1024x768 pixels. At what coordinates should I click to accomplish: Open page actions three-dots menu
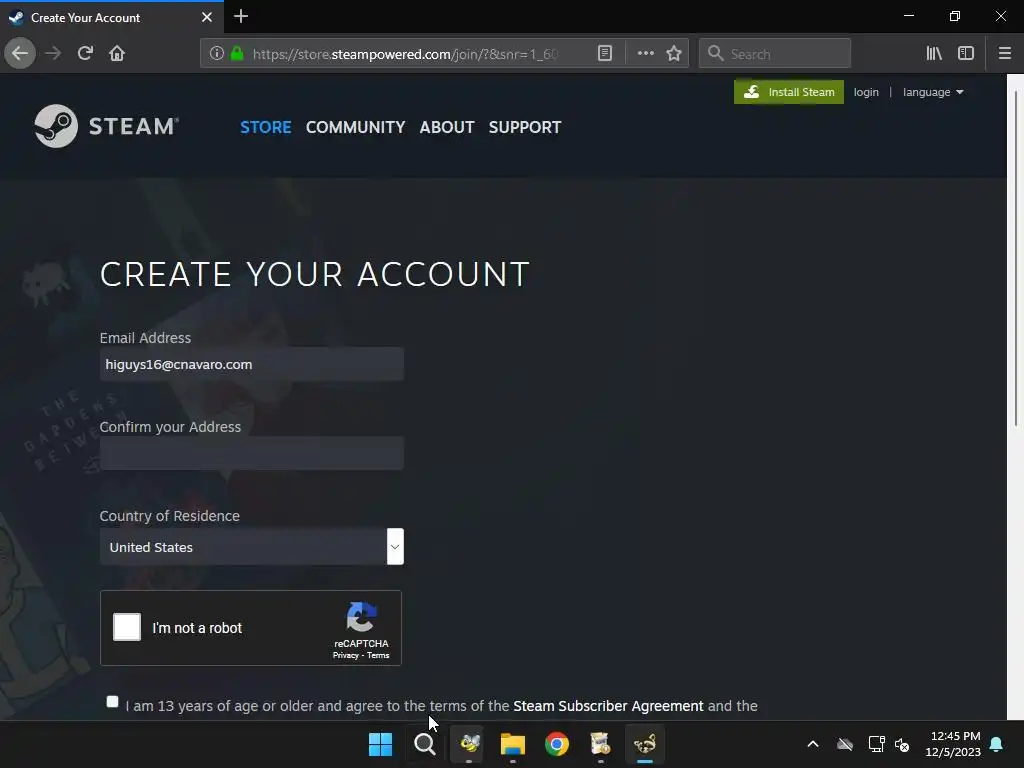coord(645,53)
